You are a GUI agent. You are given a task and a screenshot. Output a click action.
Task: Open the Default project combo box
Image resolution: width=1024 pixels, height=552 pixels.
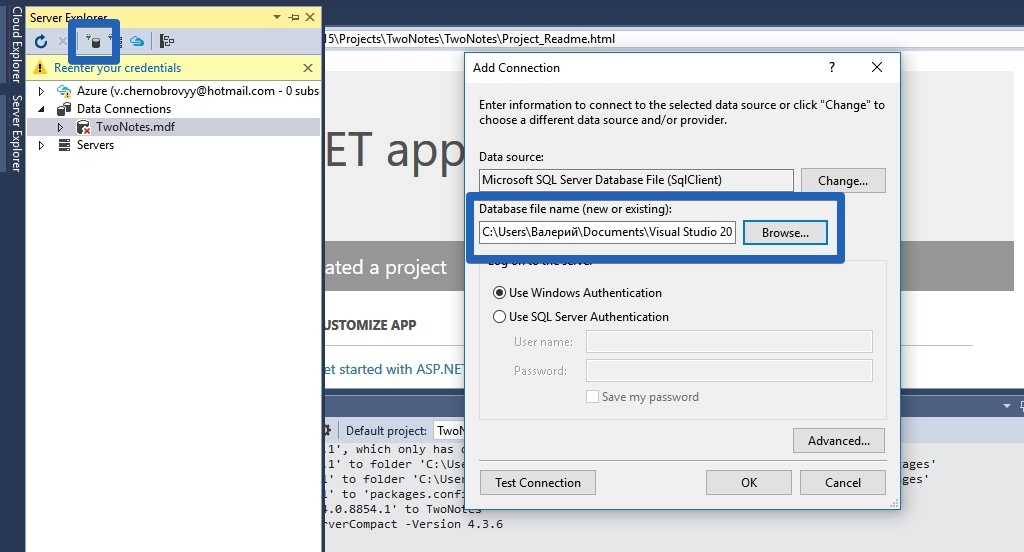450,431
